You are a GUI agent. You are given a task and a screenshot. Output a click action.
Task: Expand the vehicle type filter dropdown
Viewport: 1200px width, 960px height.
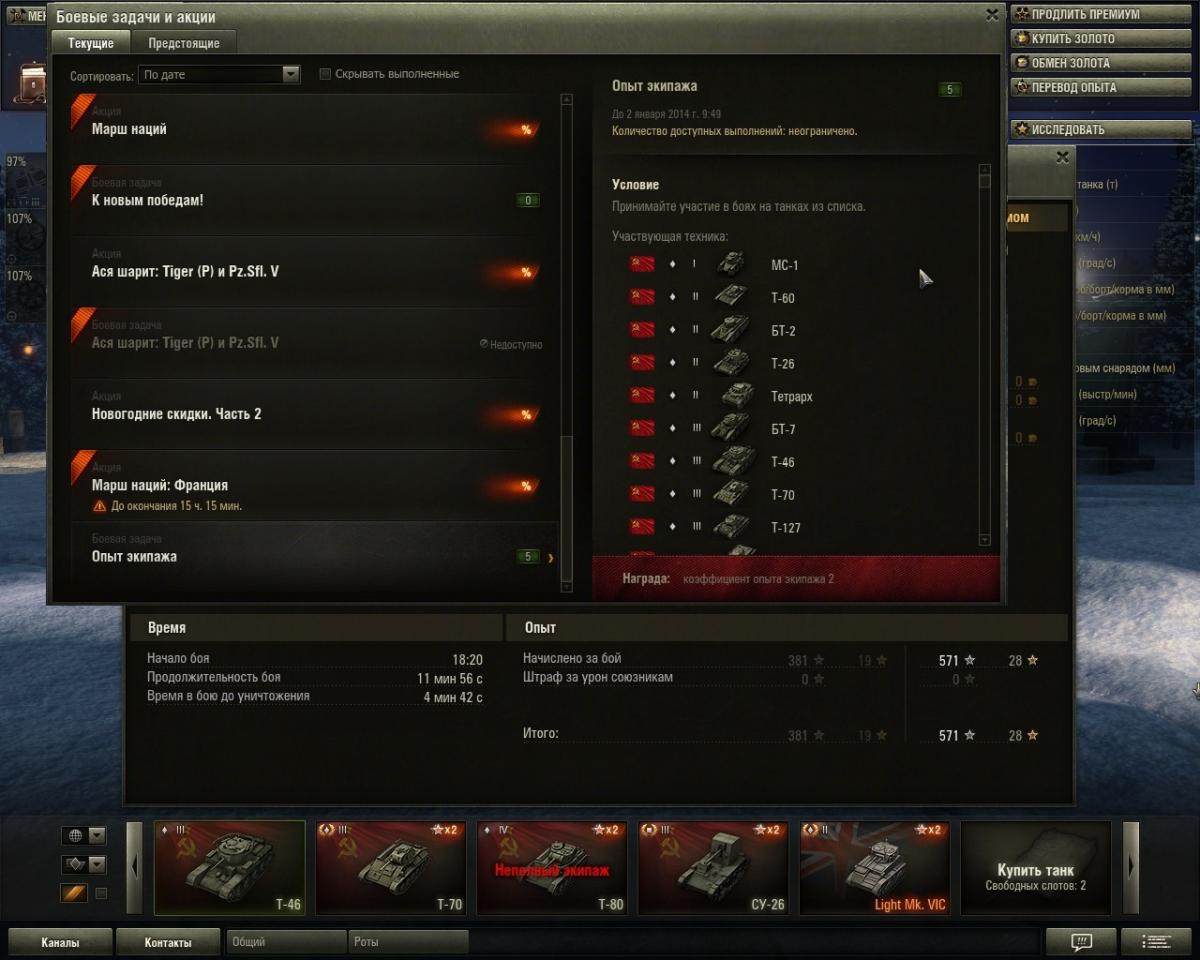(97, 864)
